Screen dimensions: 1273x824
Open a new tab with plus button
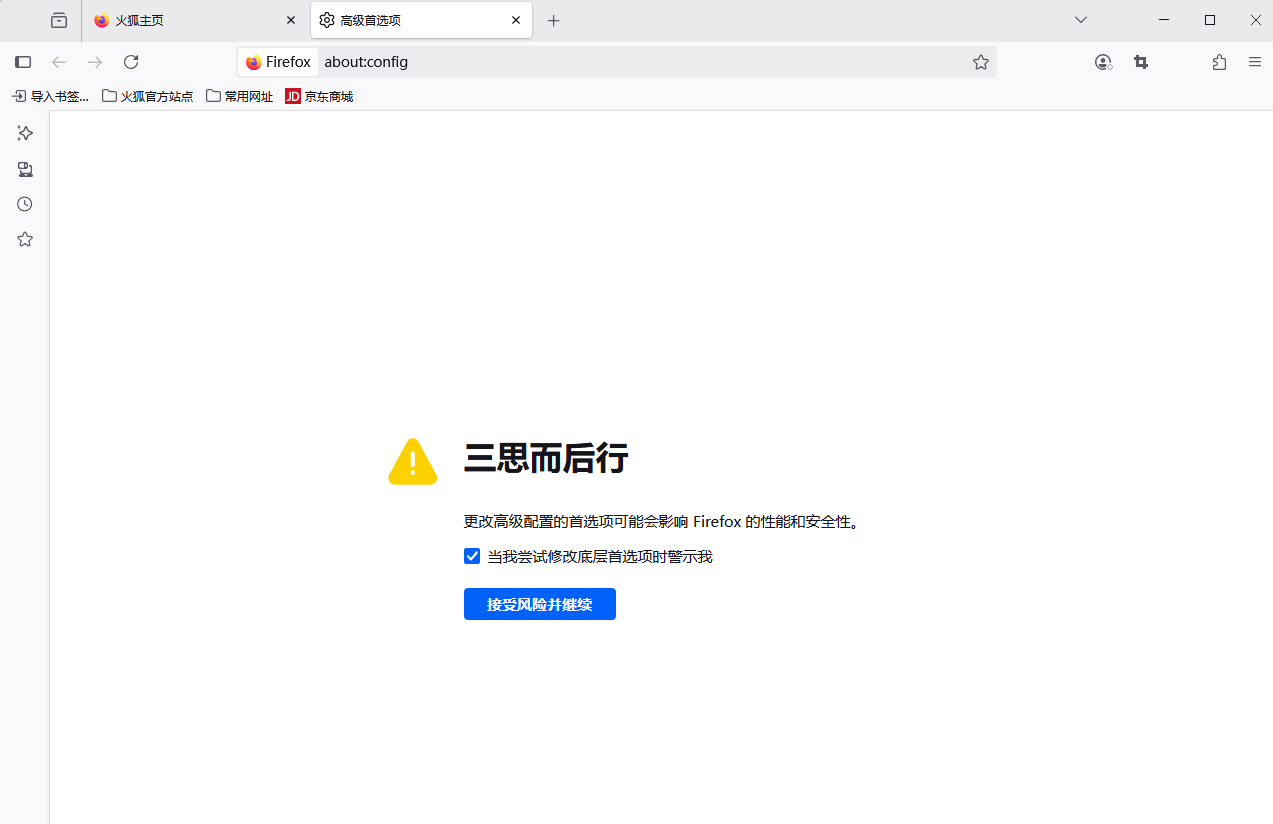click(554, 20)
